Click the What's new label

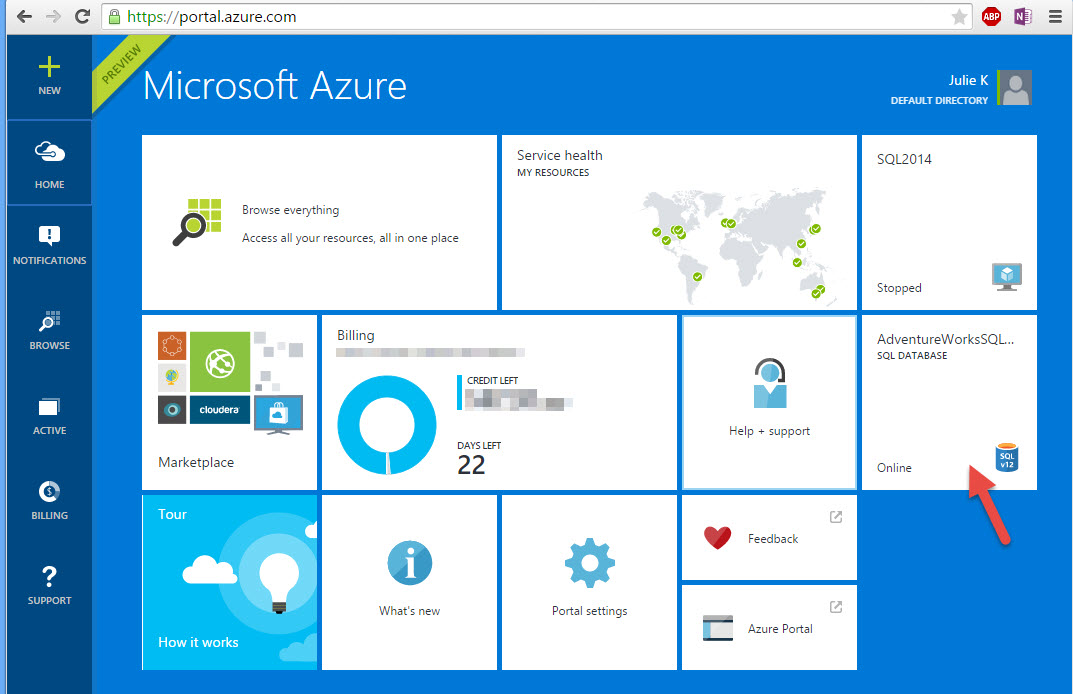409,611
